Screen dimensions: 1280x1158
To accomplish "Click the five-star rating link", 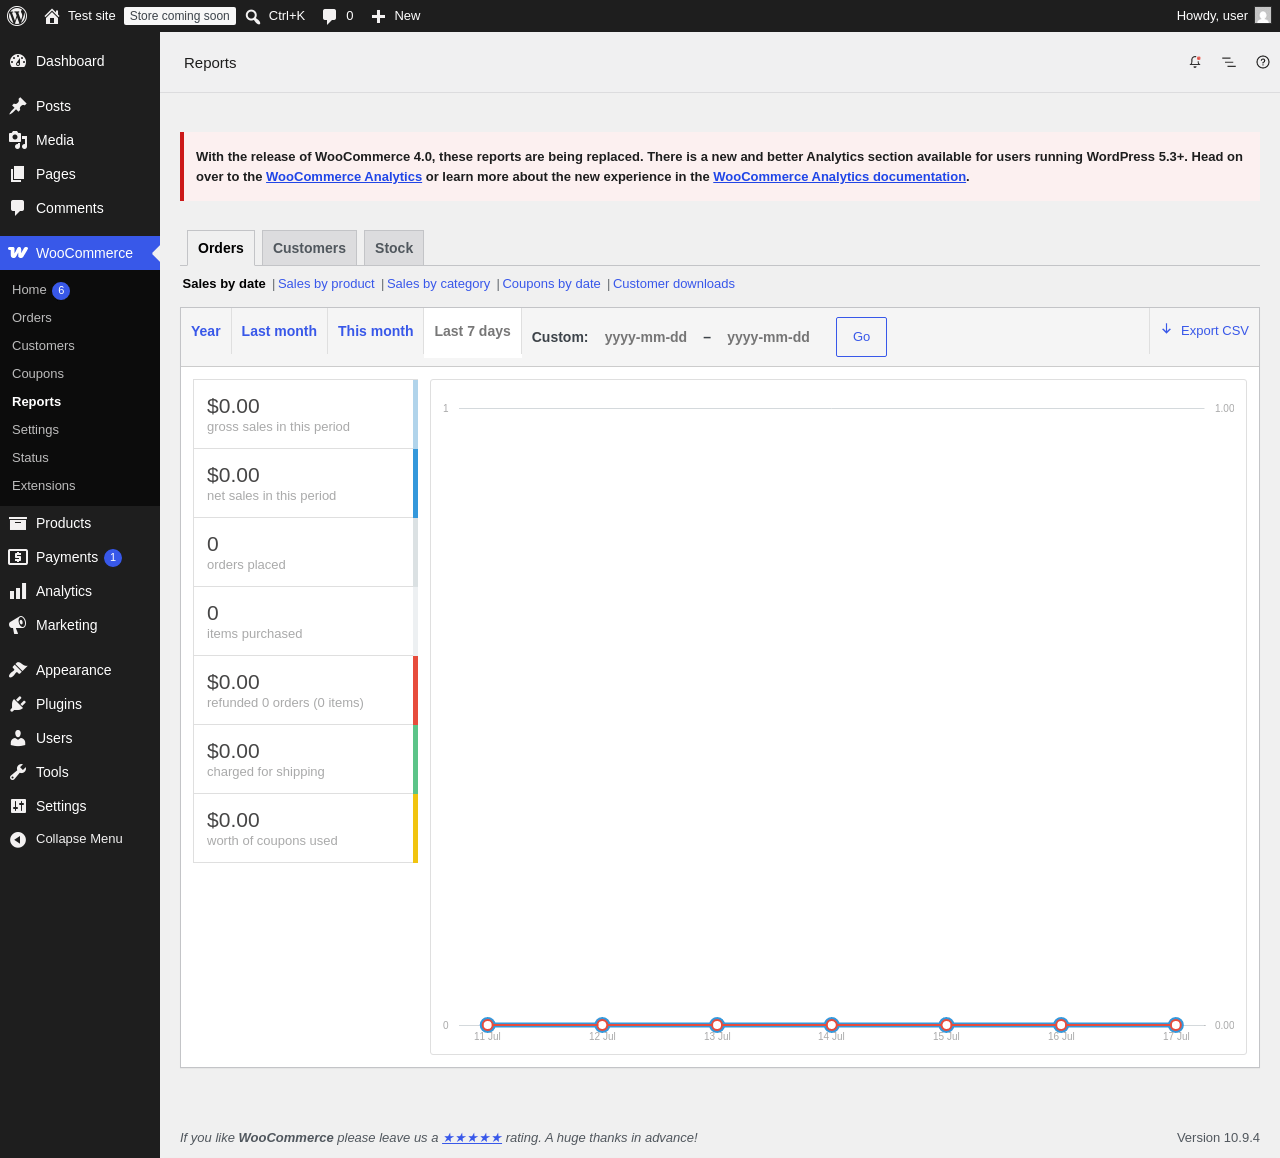I will pyautogui.click(x=472, y=1138).
